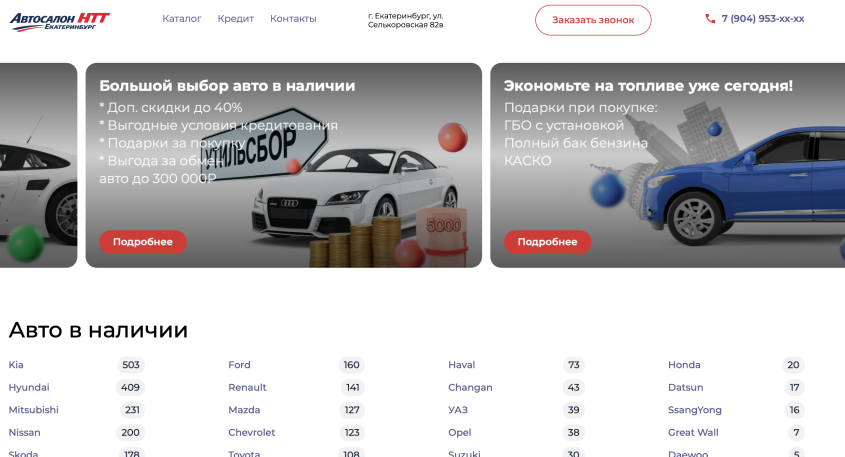Click the 409 count badge for Hyundai

pyautogui.click(x=130, y=387)
